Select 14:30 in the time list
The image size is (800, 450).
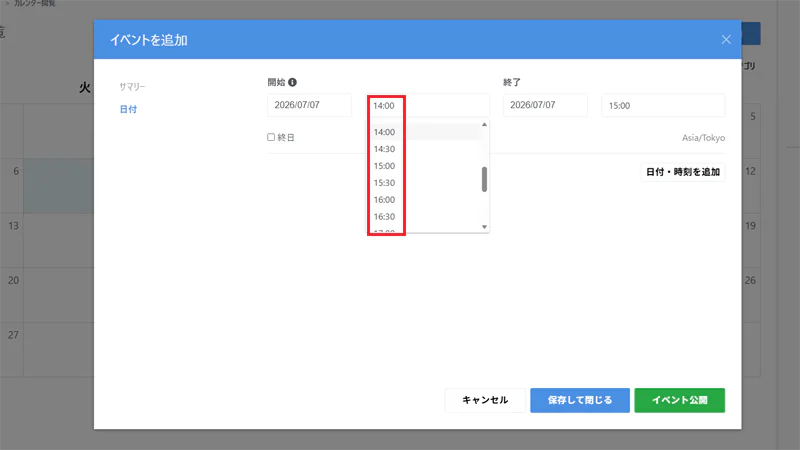click(425, 149)
